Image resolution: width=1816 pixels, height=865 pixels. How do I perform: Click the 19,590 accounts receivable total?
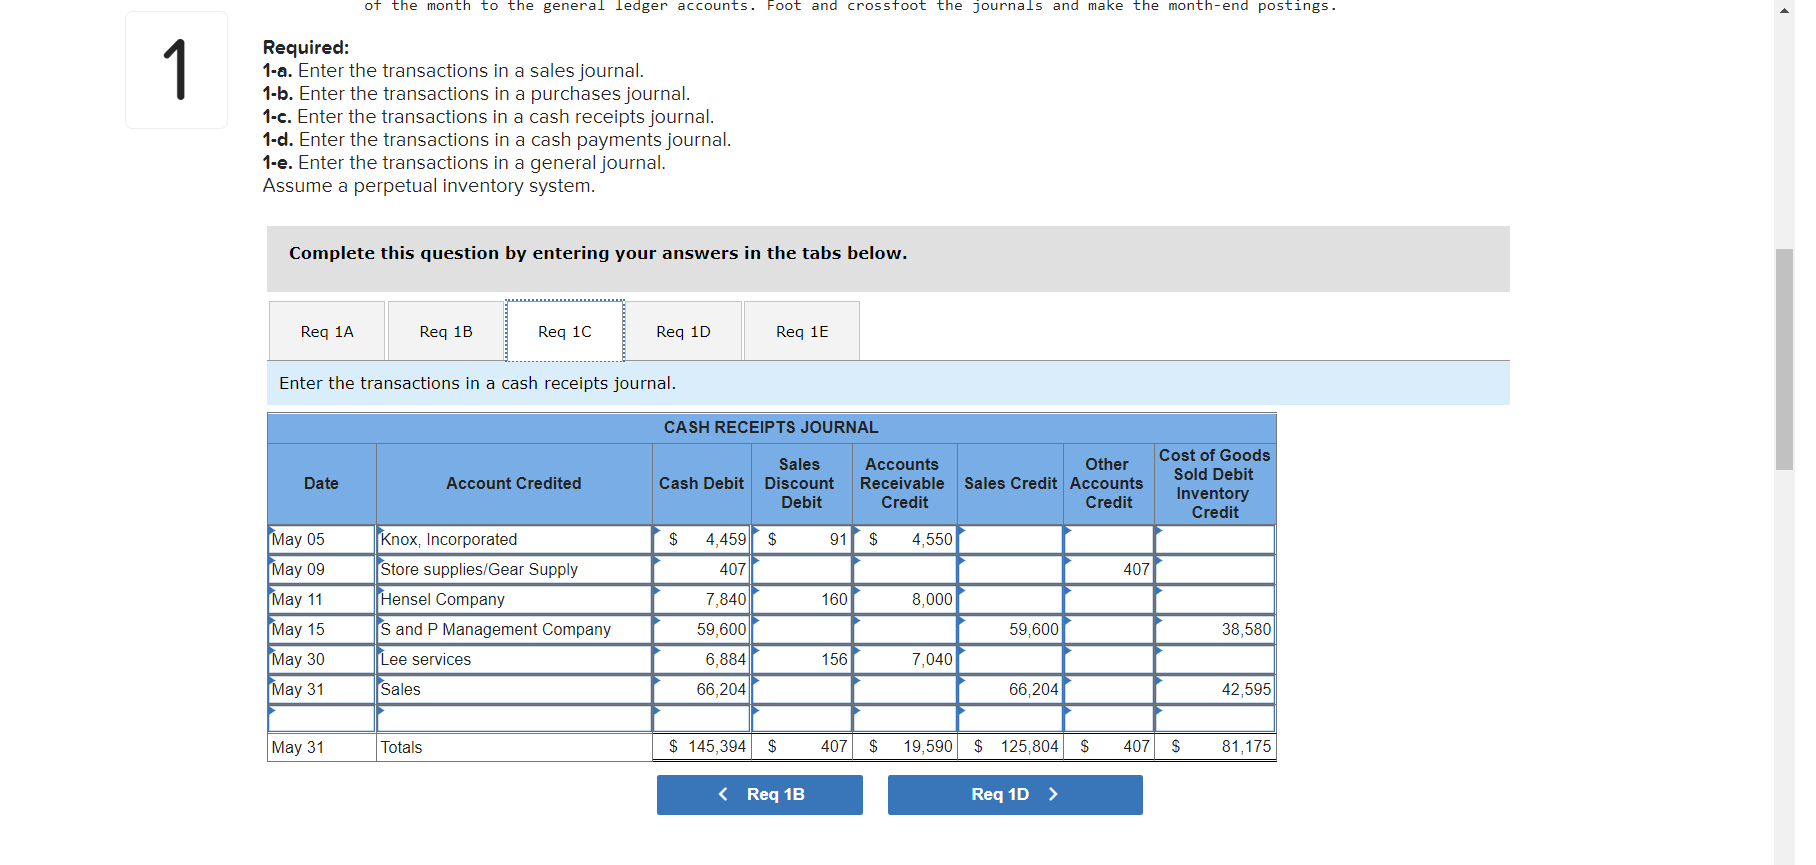click(x=905, y=747)
